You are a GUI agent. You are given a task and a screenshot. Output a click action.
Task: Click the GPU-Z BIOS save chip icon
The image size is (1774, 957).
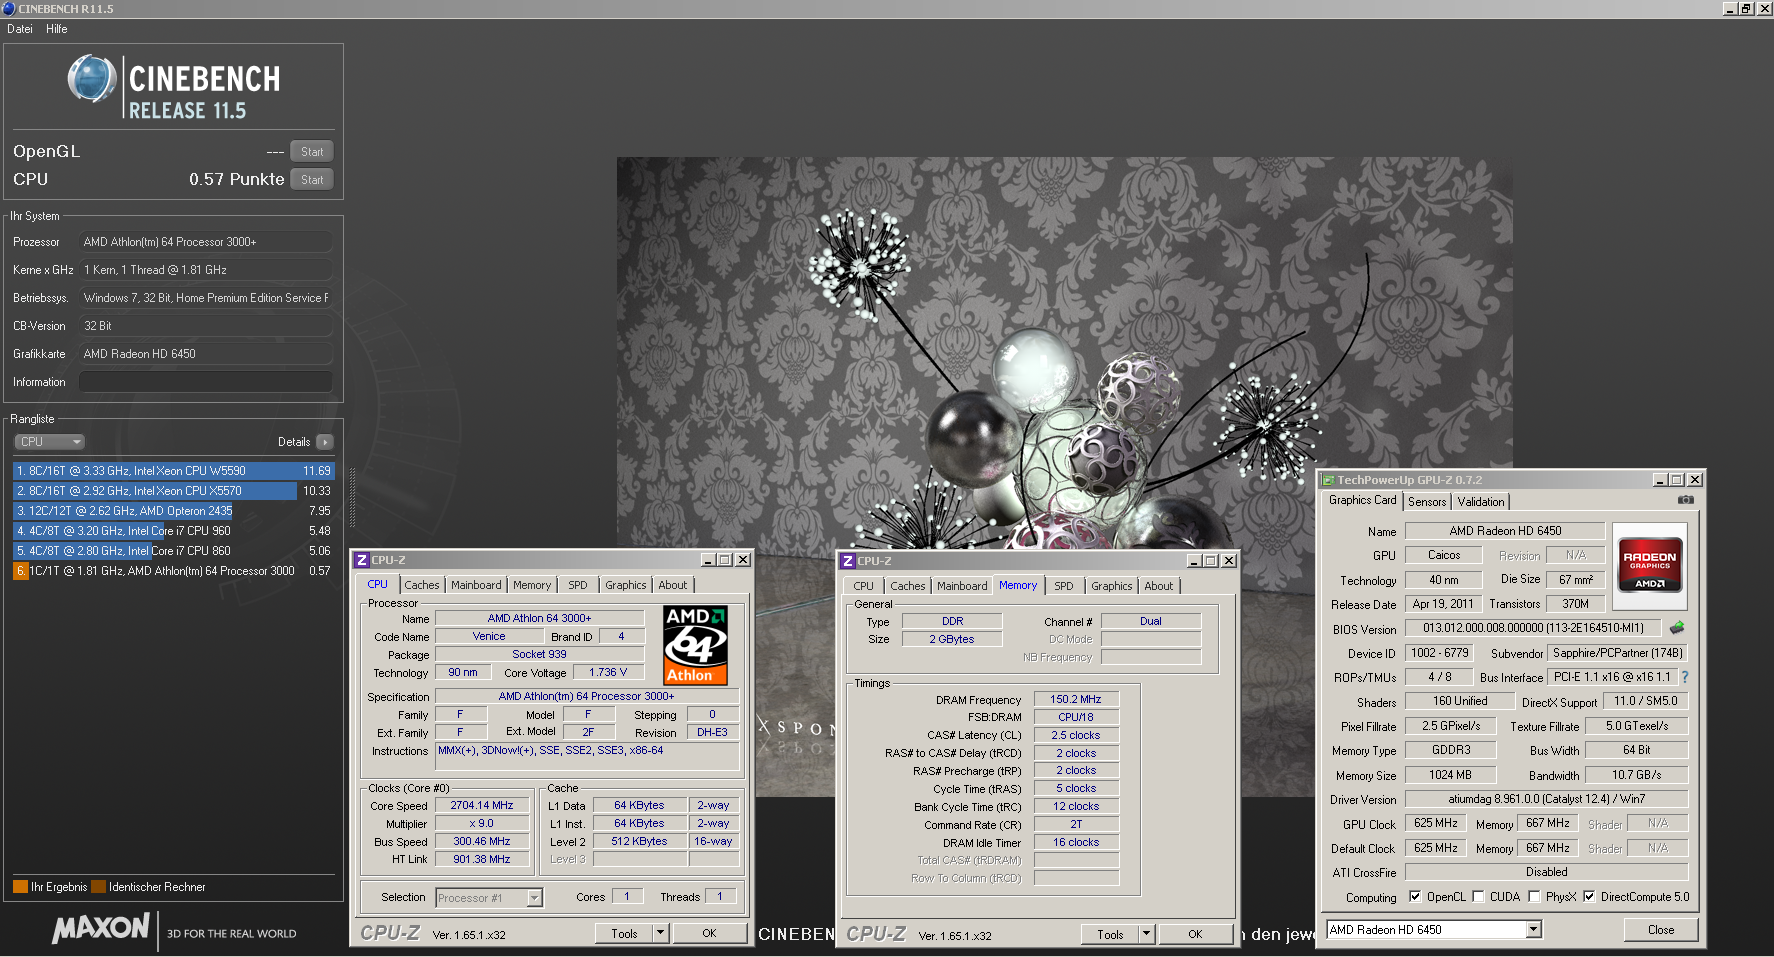pos(1677,628)
